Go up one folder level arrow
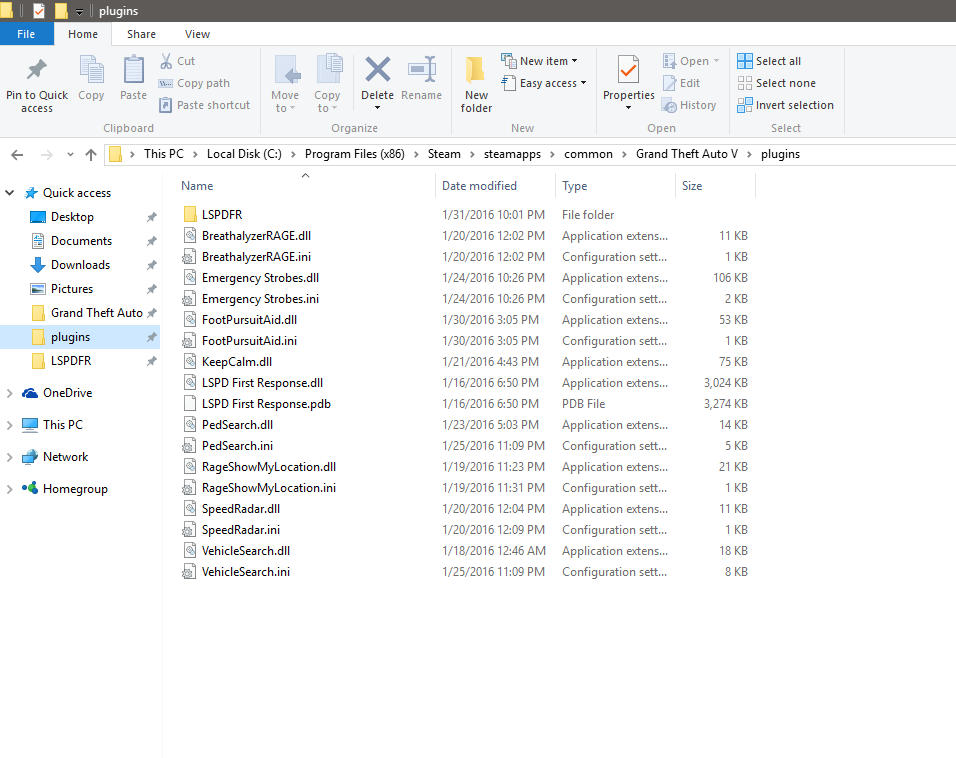This screenshot has width=956, height=758. 91,155
